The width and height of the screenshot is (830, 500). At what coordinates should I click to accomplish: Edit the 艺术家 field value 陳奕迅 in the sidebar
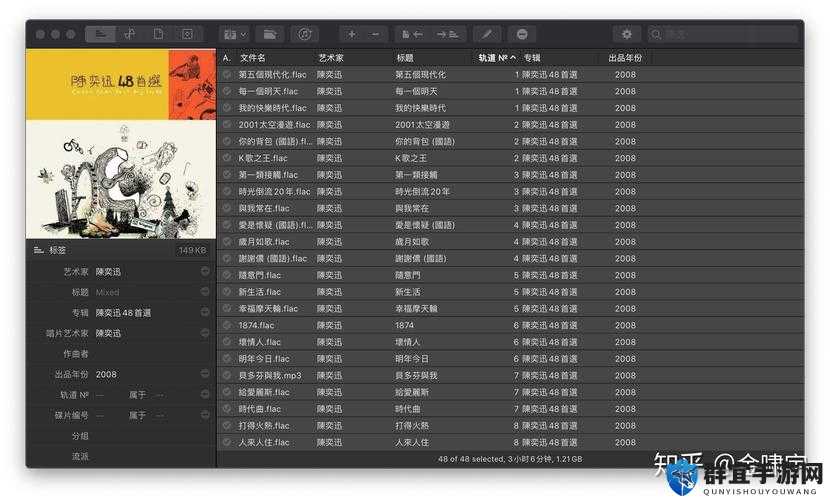109,271
